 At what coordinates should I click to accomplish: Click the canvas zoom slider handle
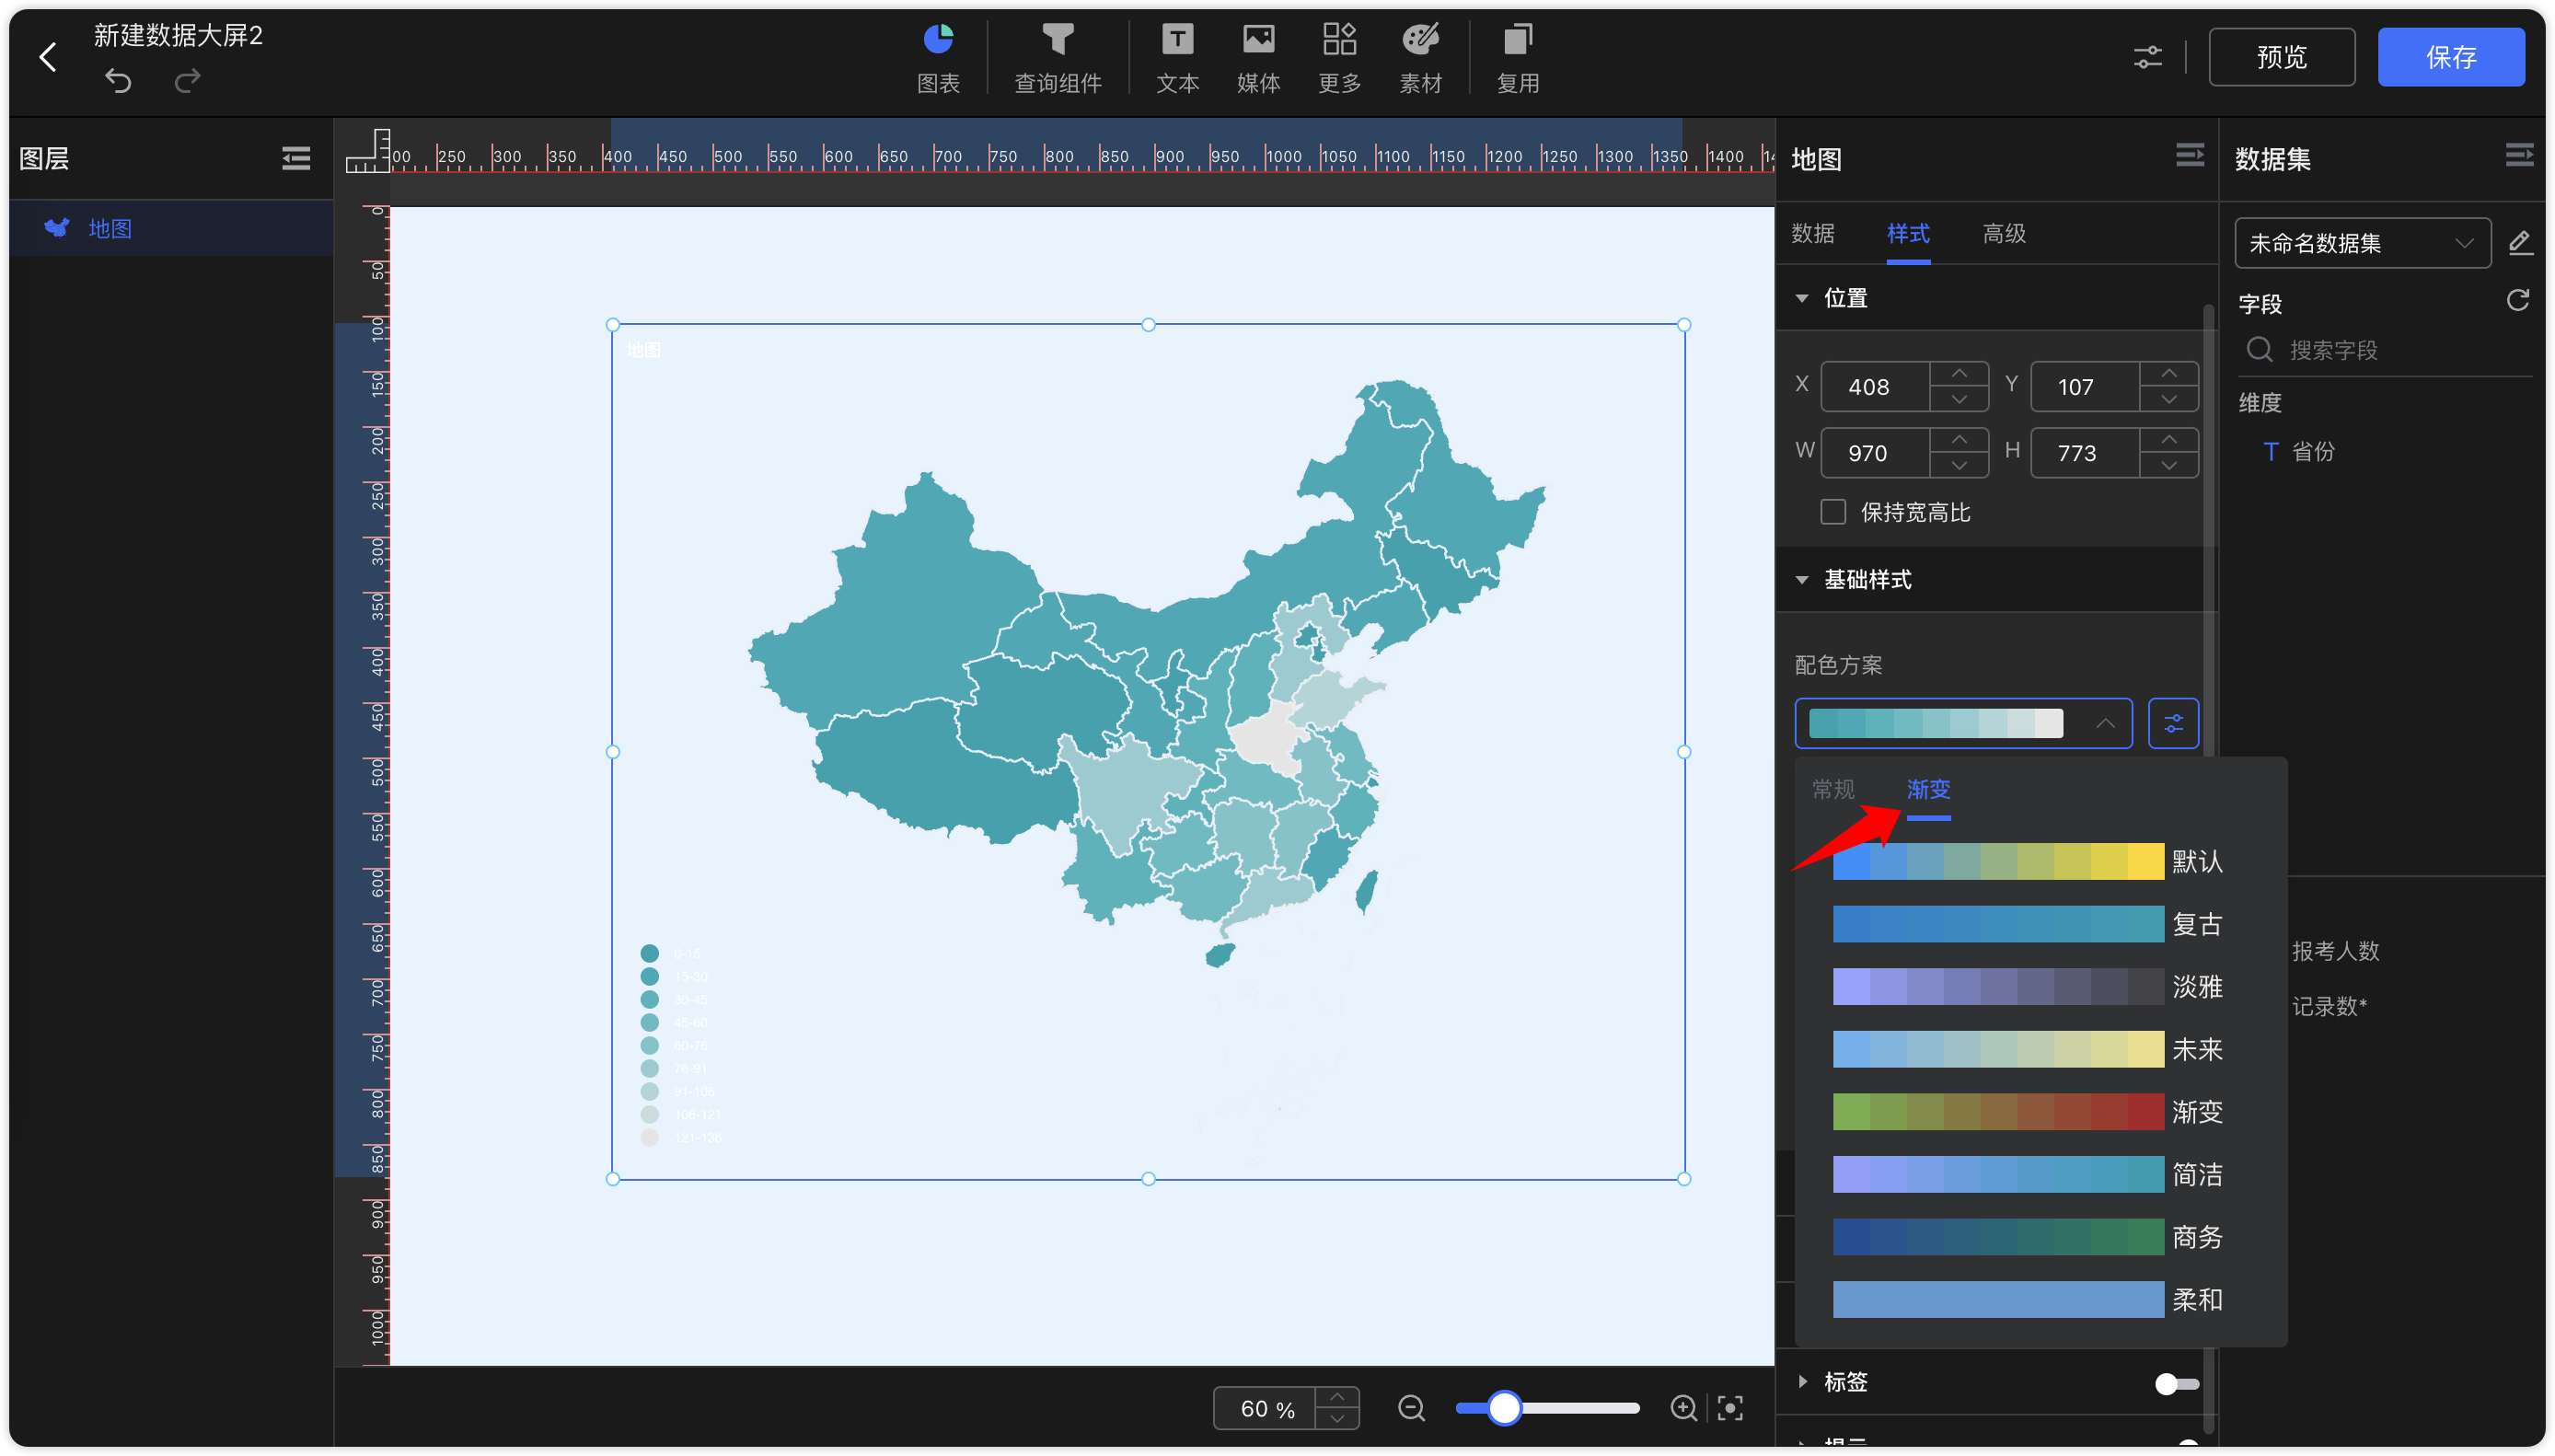point(1504,1408)
